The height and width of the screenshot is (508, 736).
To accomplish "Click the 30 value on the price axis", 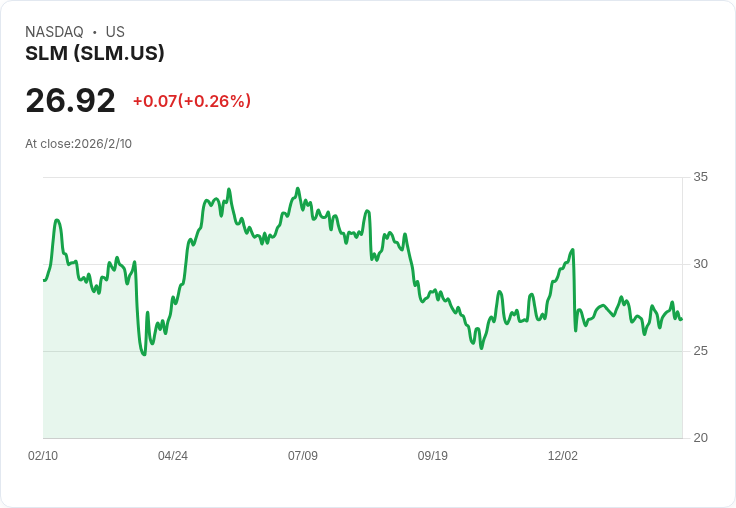I will (x=700, y=264).
